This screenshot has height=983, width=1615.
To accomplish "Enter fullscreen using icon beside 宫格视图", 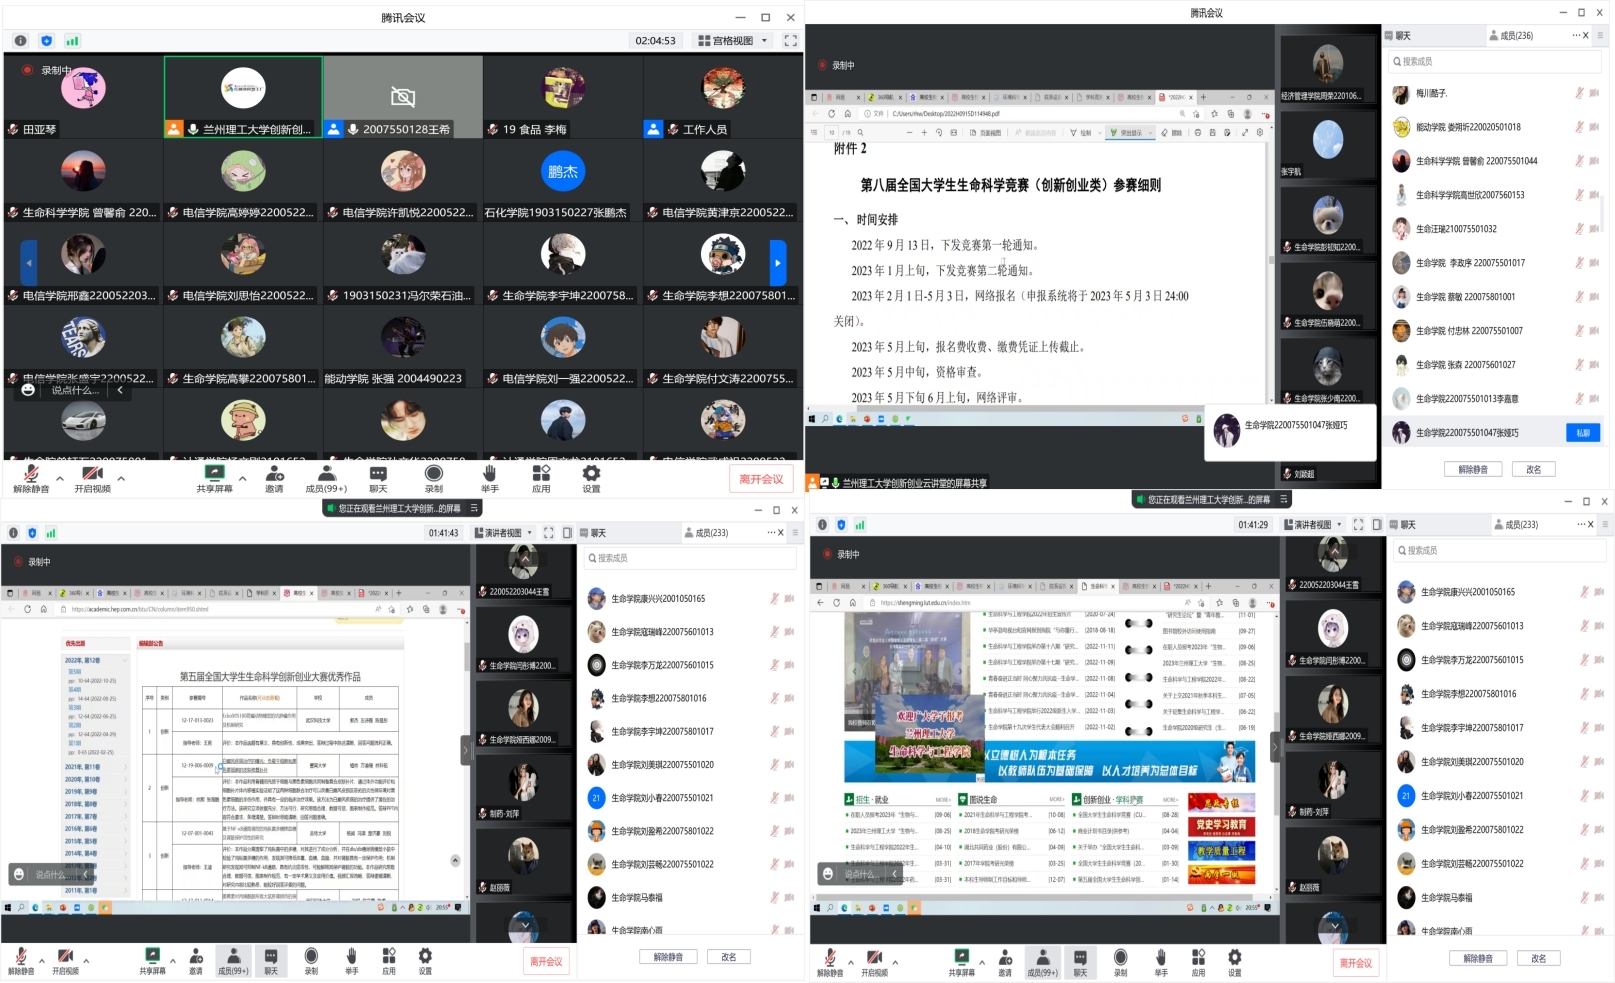I will click(790, 41).
